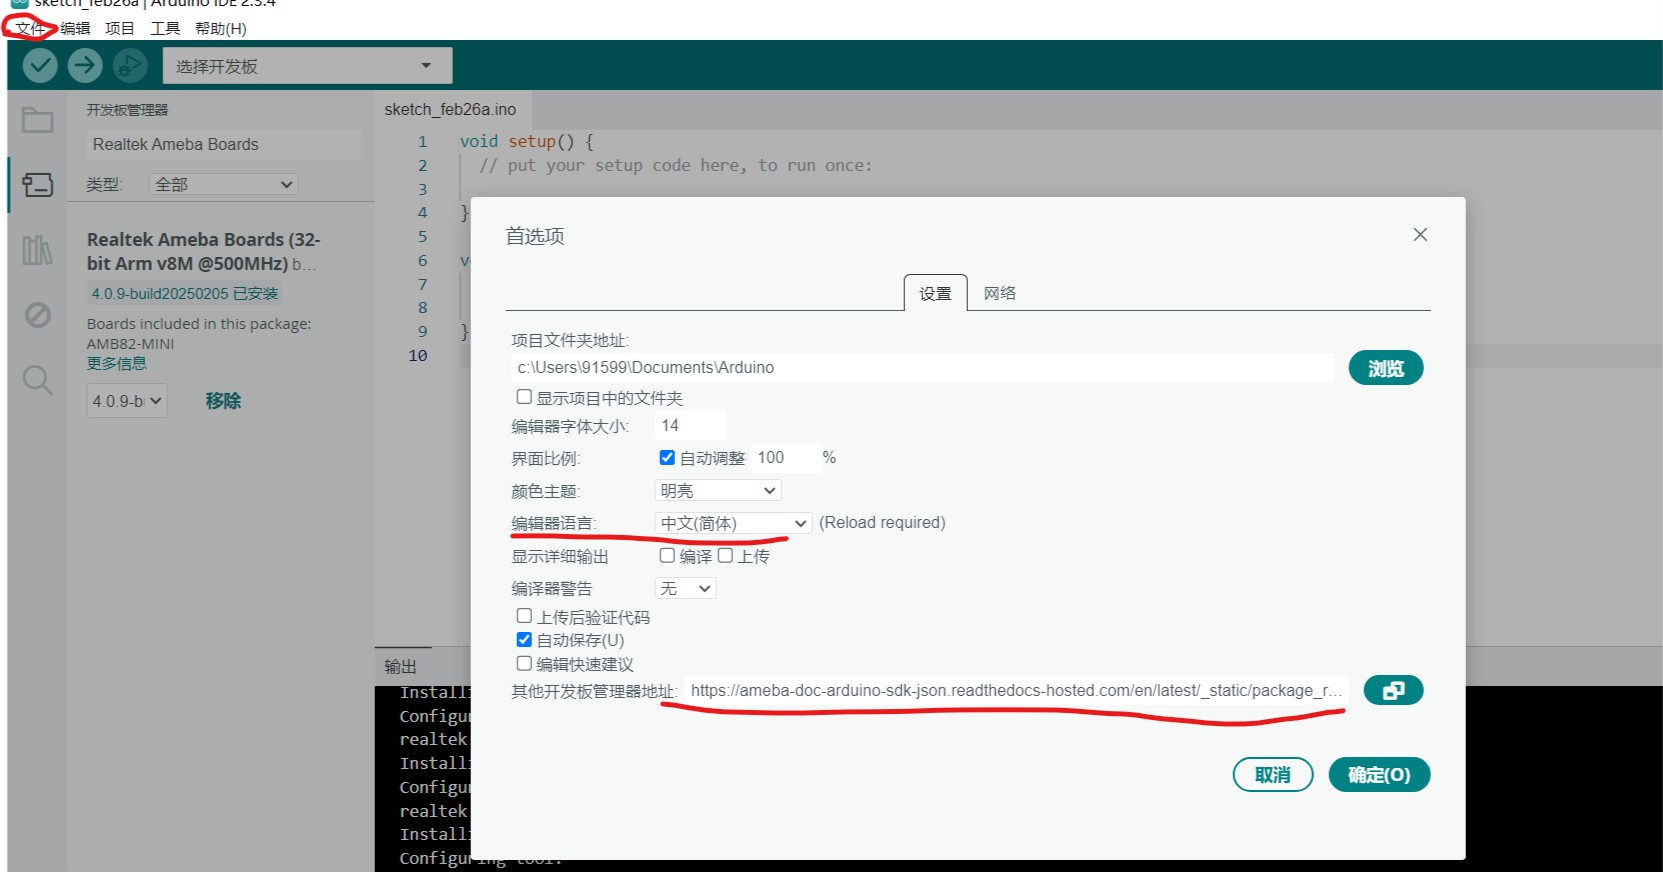Click the 其他开发板管理器地址 URL field
This screenshot has width=1663, height=872.
click(x=1016, y=690)
